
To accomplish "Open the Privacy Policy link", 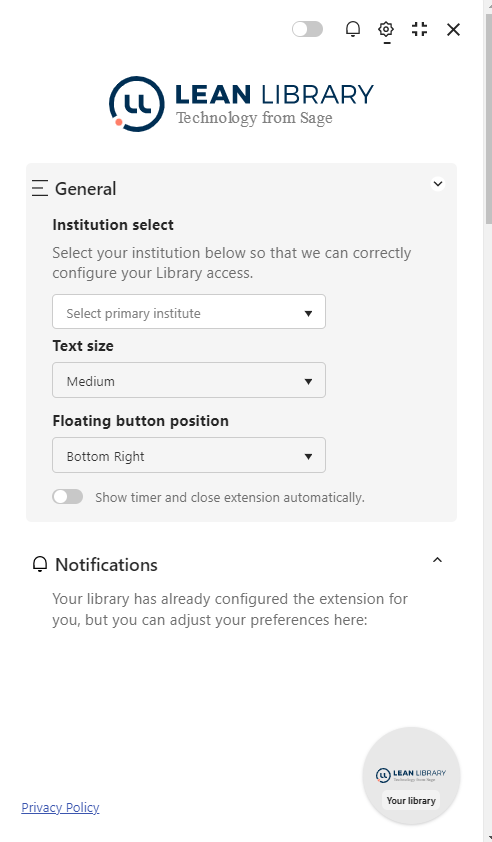I will point(60,807).
